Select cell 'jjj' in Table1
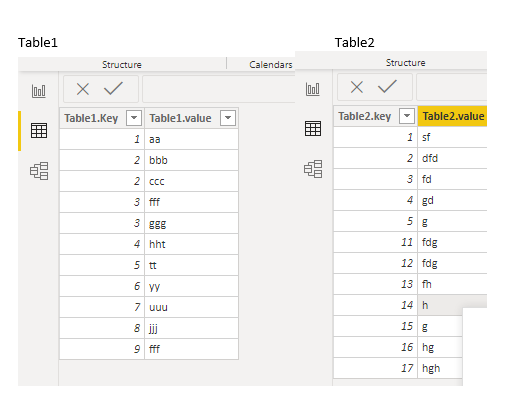The height and width of the screenshot is (397, 508). click(191, 328)
